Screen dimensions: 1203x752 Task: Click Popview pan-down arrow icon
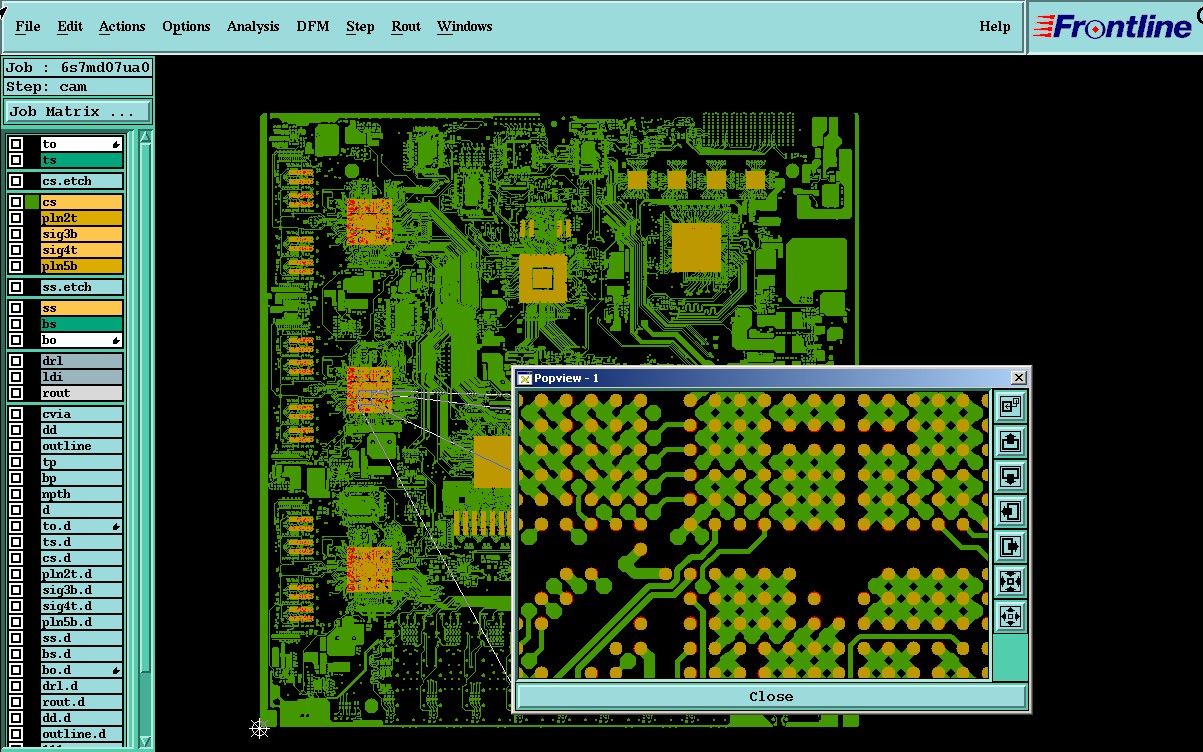[x=1010, y=475]
